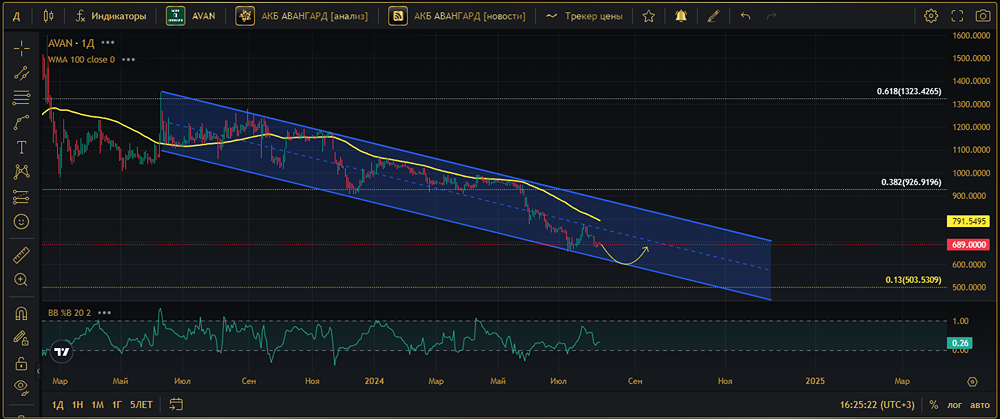Select the crosshair cursor tool
This screenshot has height=419, width=1000.
click(x=22, y=48)
